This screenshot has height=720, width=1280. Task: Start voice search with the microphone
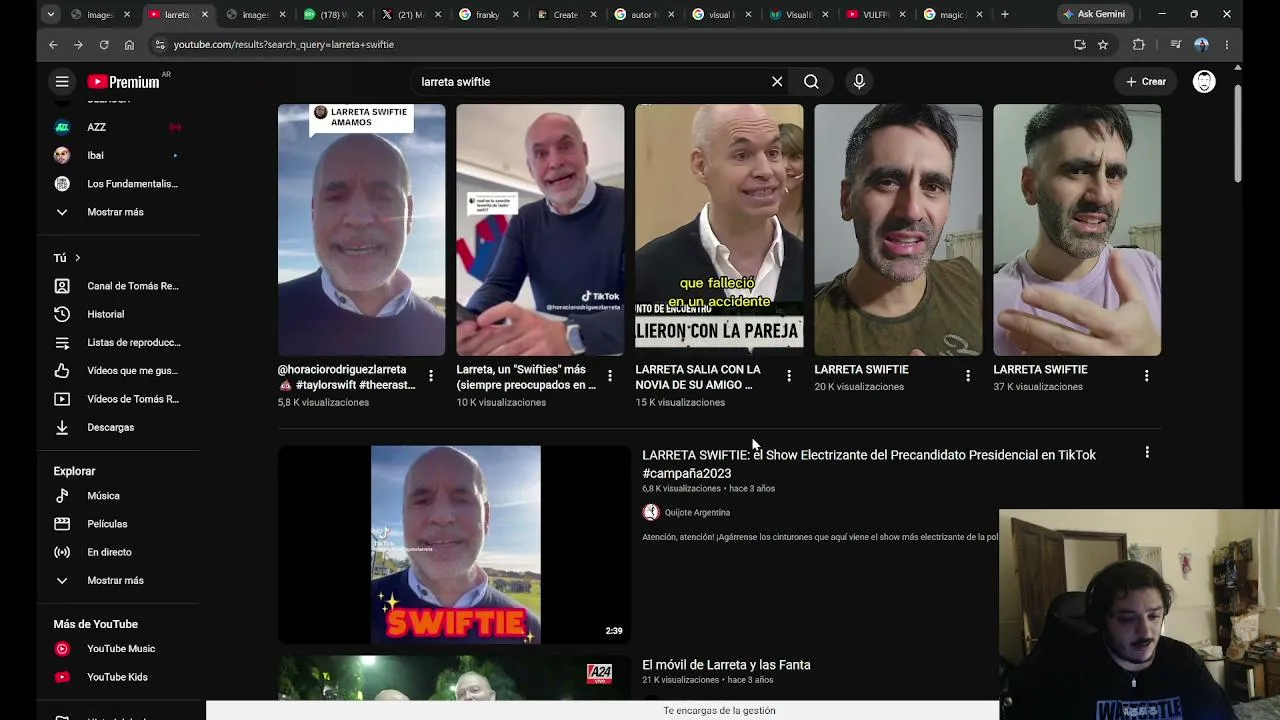(859, 82)
